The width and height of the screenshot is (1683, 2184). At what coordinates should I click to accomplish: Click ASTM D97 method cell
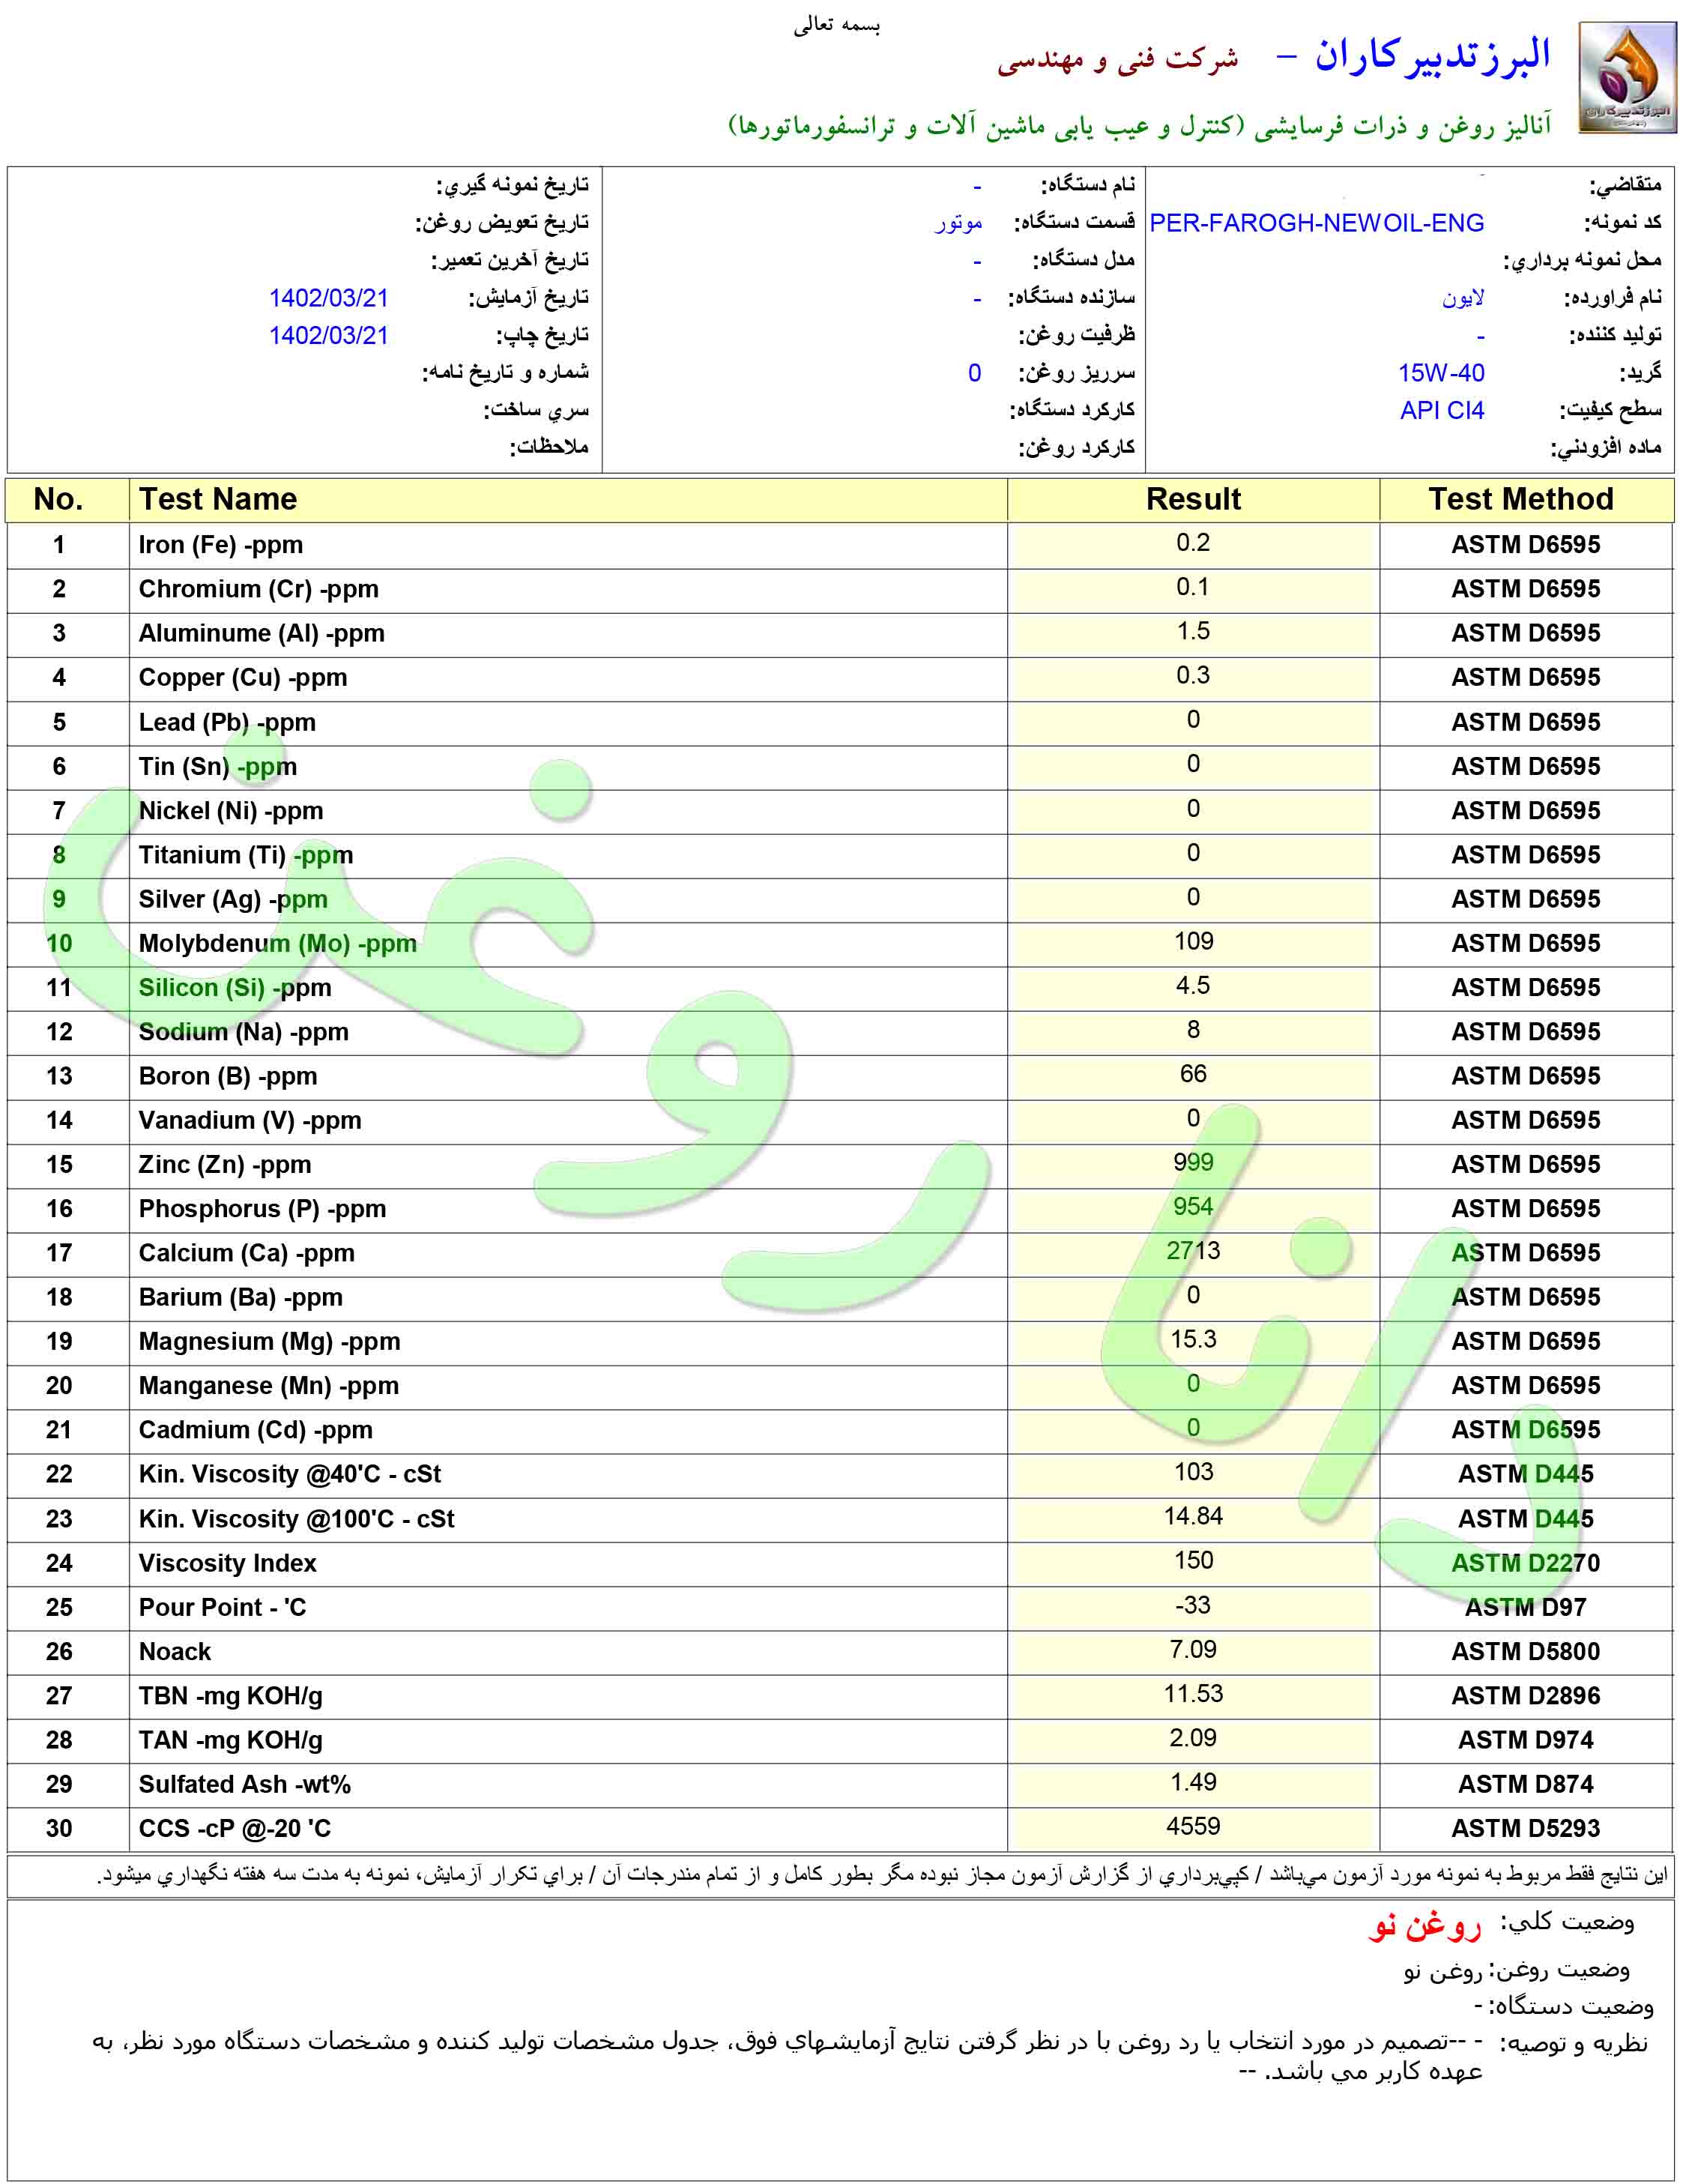(1525, 1607)
